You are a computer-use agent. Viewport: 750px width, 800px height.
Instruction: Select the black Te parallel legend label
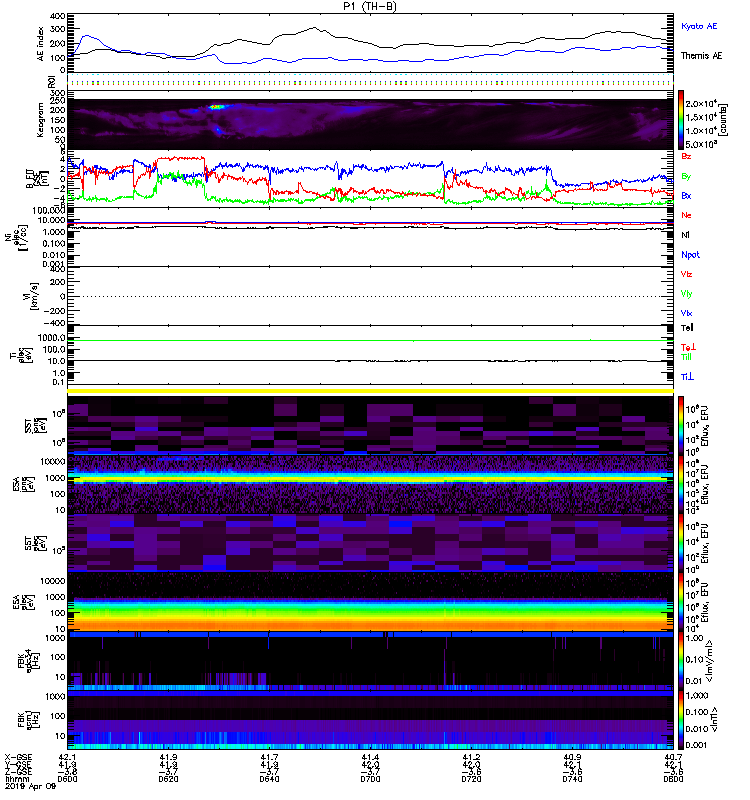687,328
